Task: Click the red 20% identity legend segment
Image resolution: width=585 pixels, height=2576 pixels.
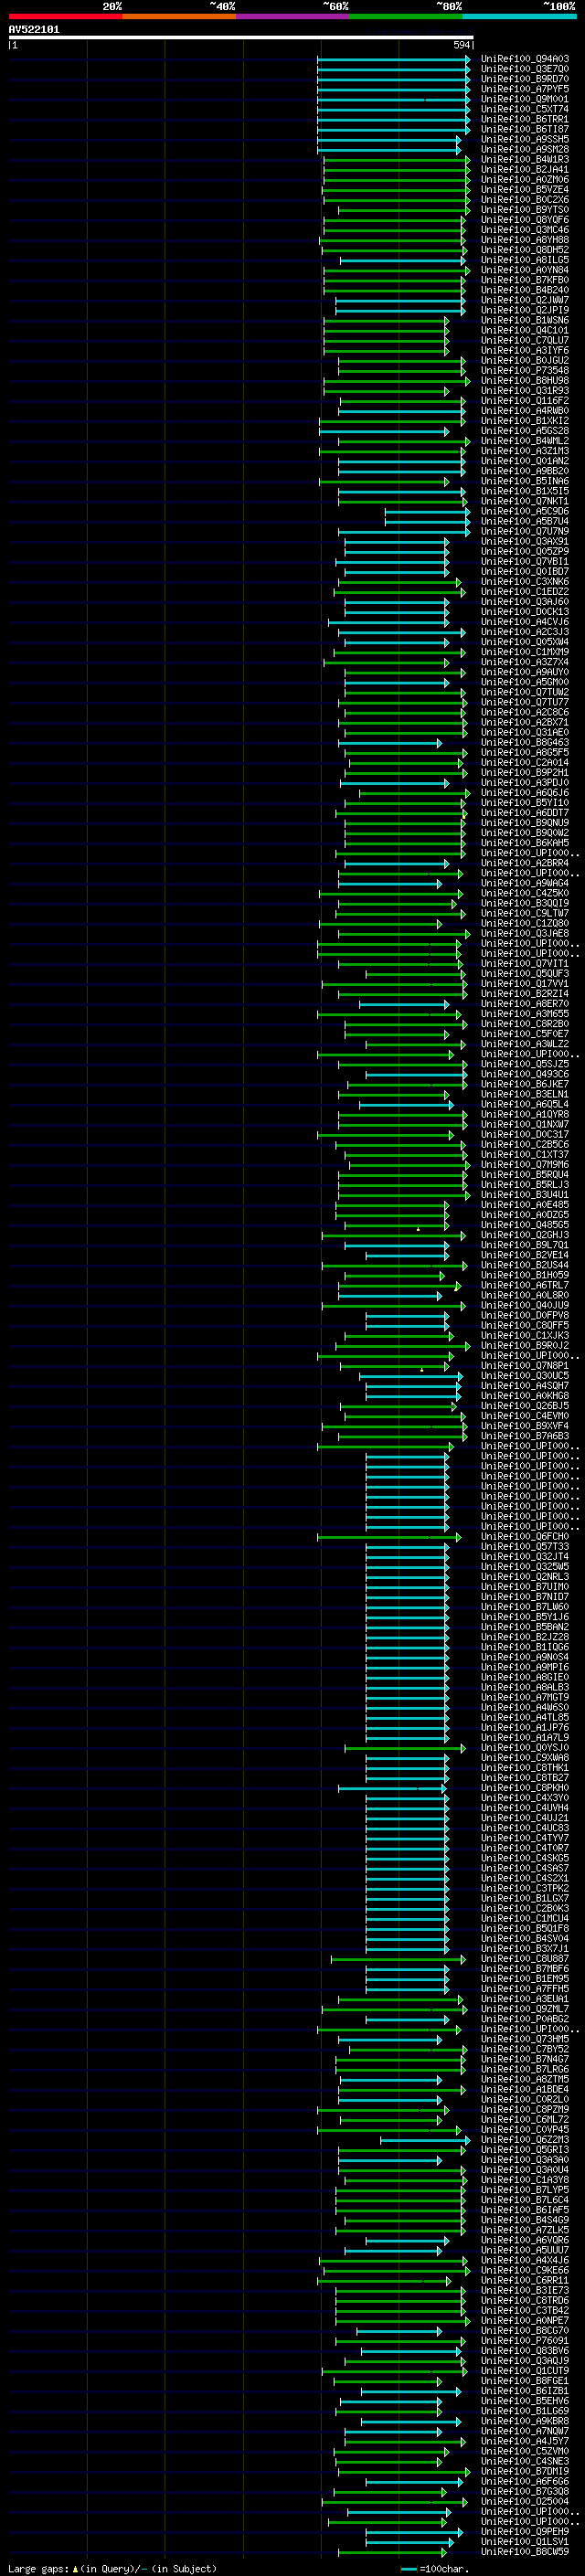Action: [65, 16]
